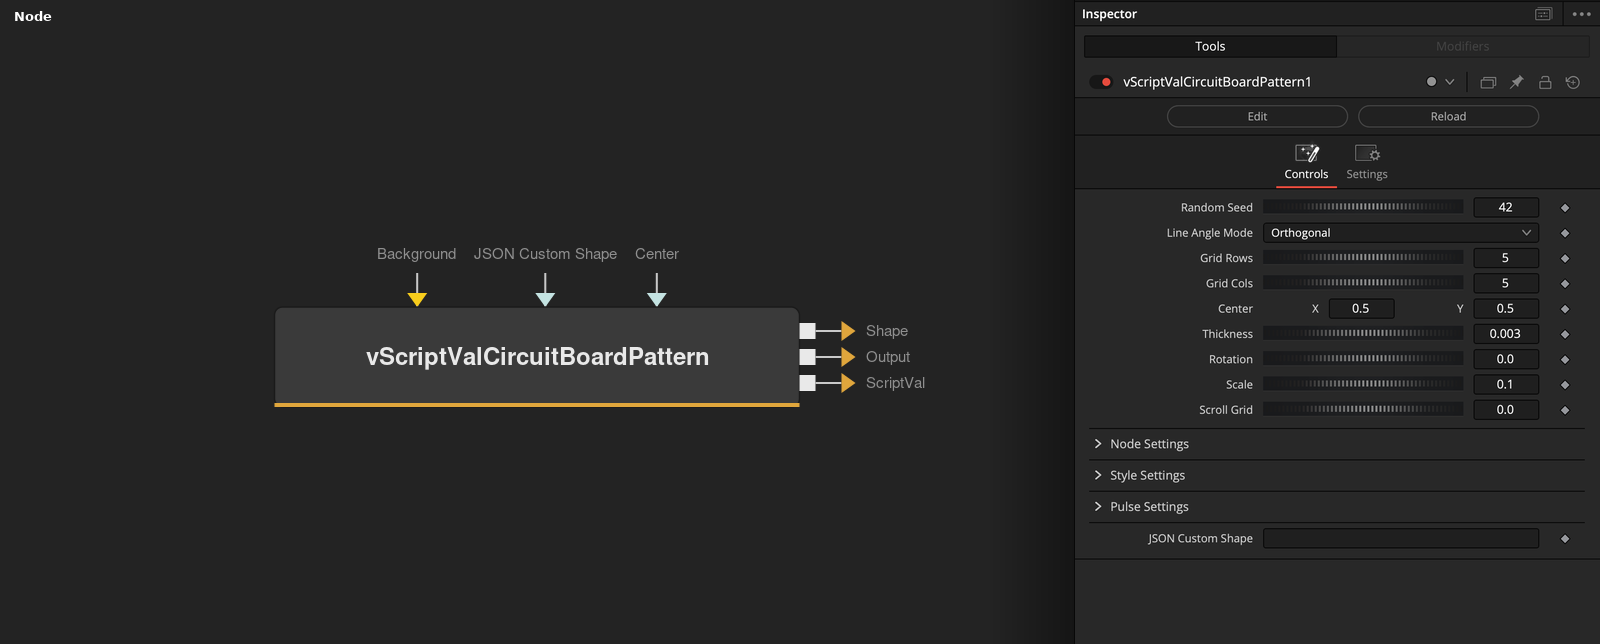Click the Grid Rows value field

[x=1505, y=258]
